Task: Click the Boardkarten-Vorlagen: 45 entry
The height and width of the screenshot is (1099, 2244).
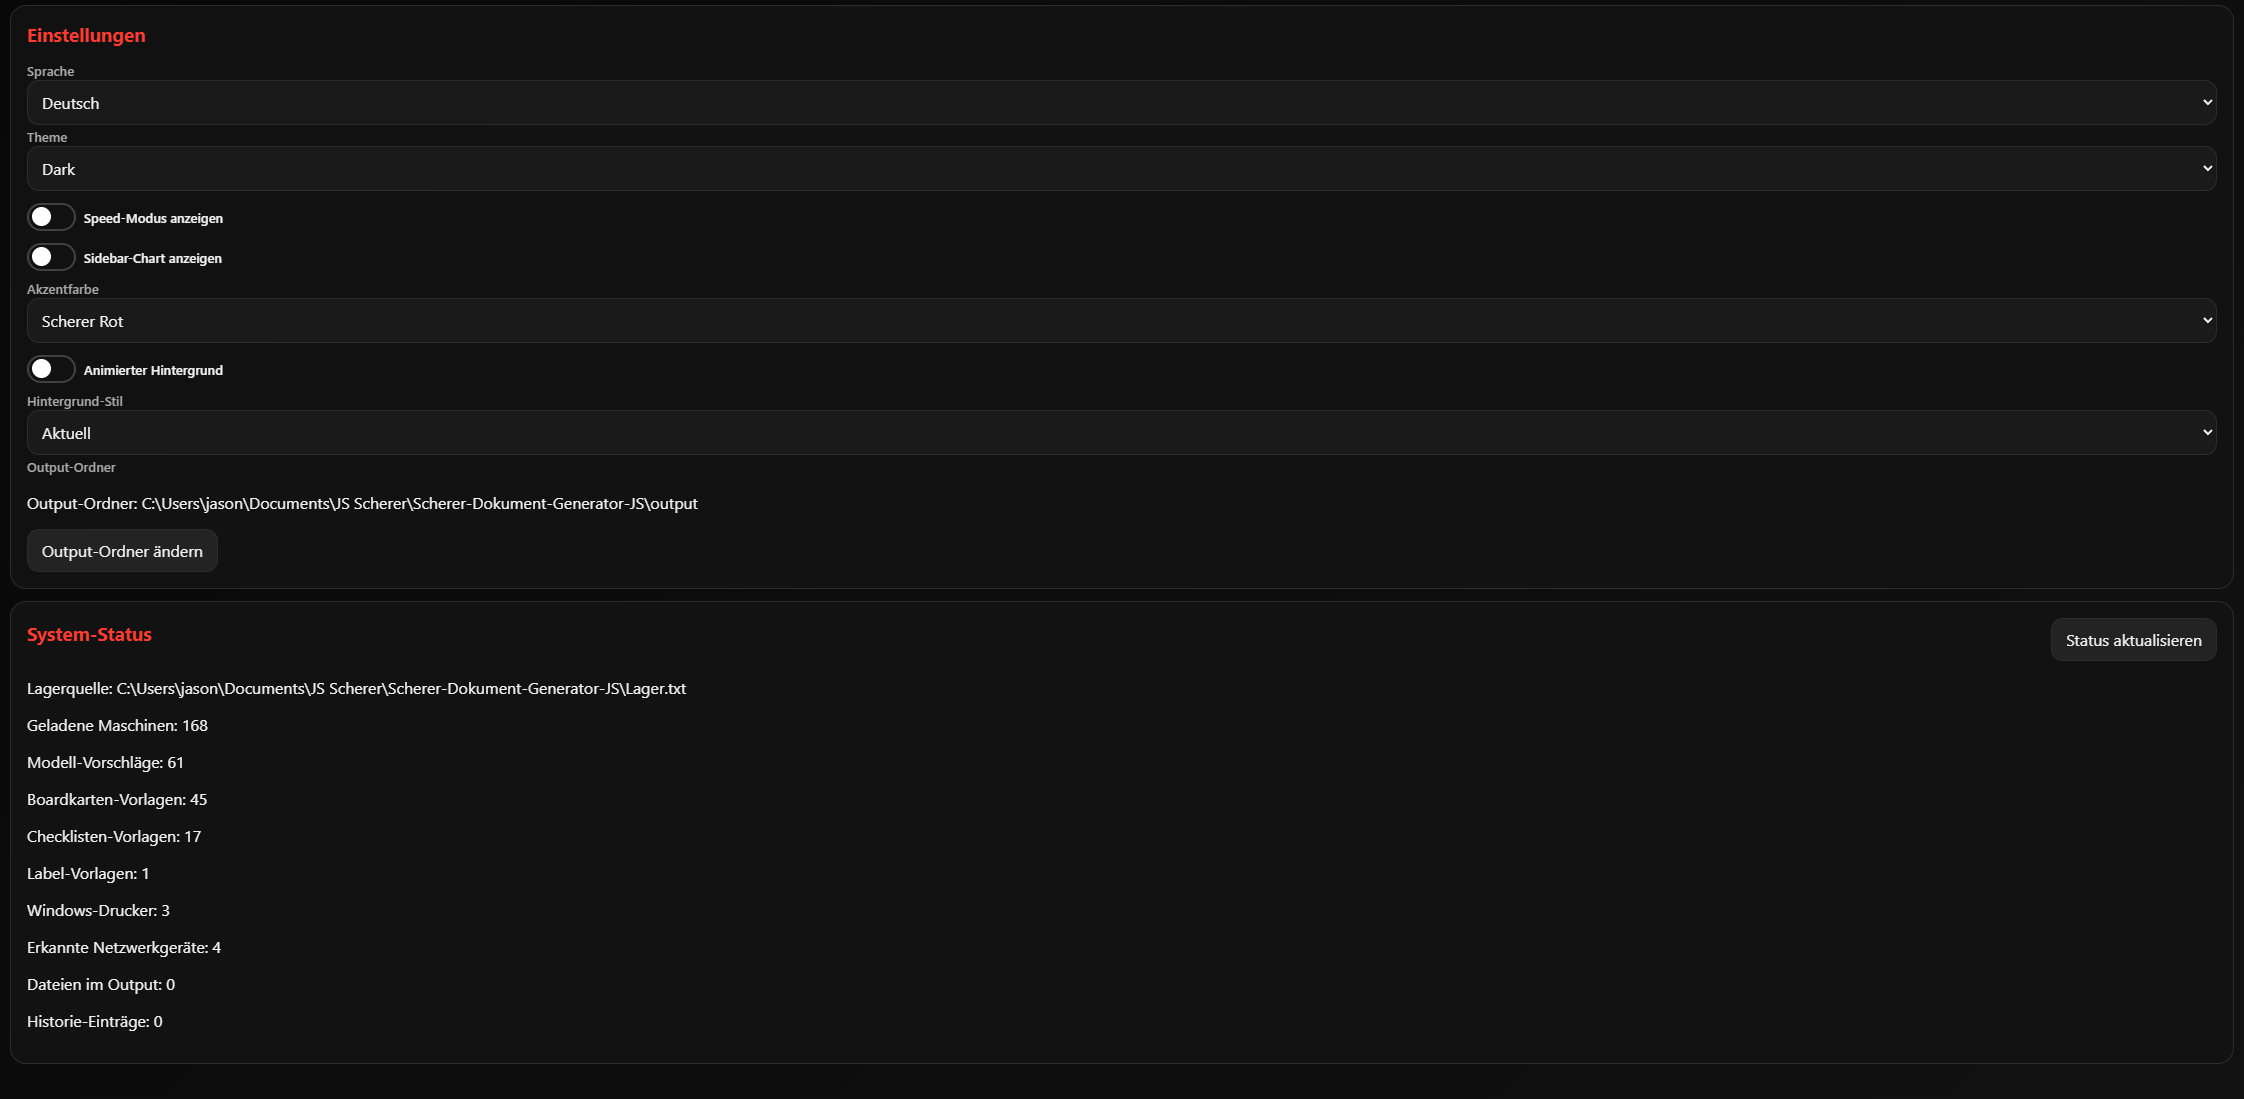Action: pyautogui.click(x=117, y=799)
